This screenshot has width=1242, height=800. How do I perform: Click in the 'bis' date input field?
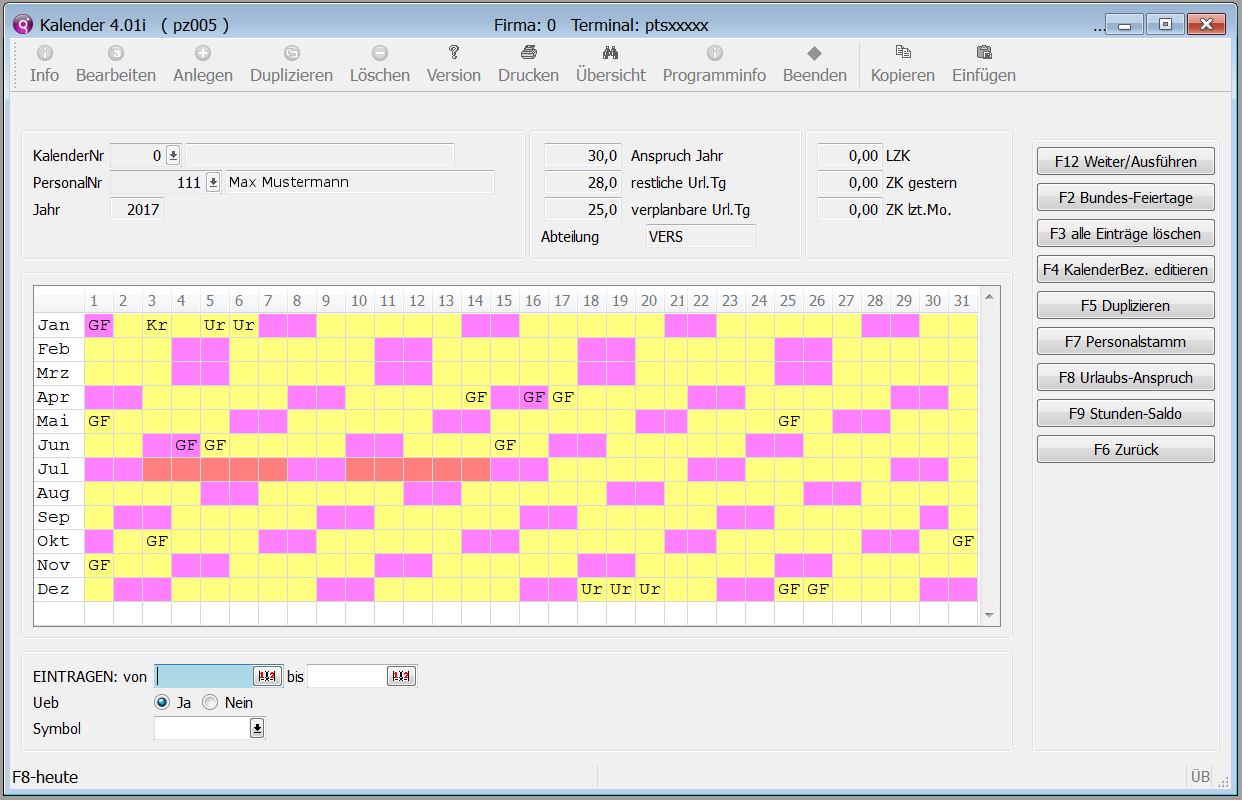(x=346, y=677)
